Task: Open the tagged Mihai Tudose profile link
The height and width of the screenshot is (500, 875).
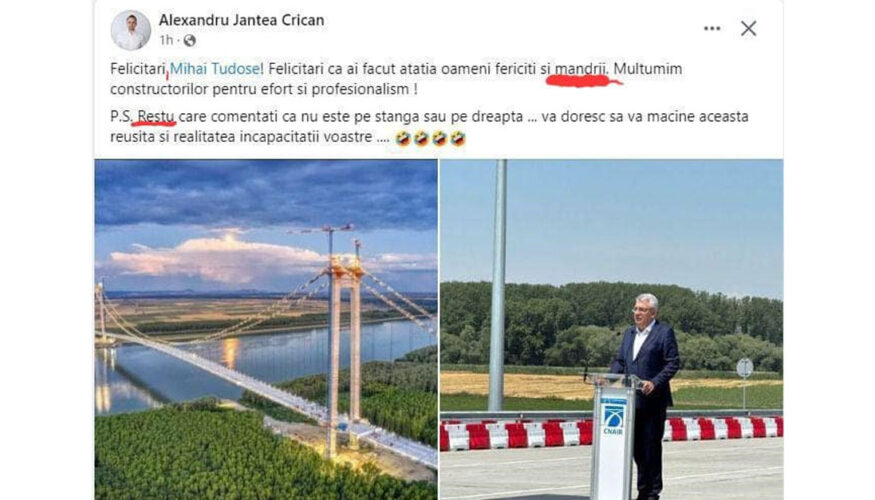Action: click(214, 69)
